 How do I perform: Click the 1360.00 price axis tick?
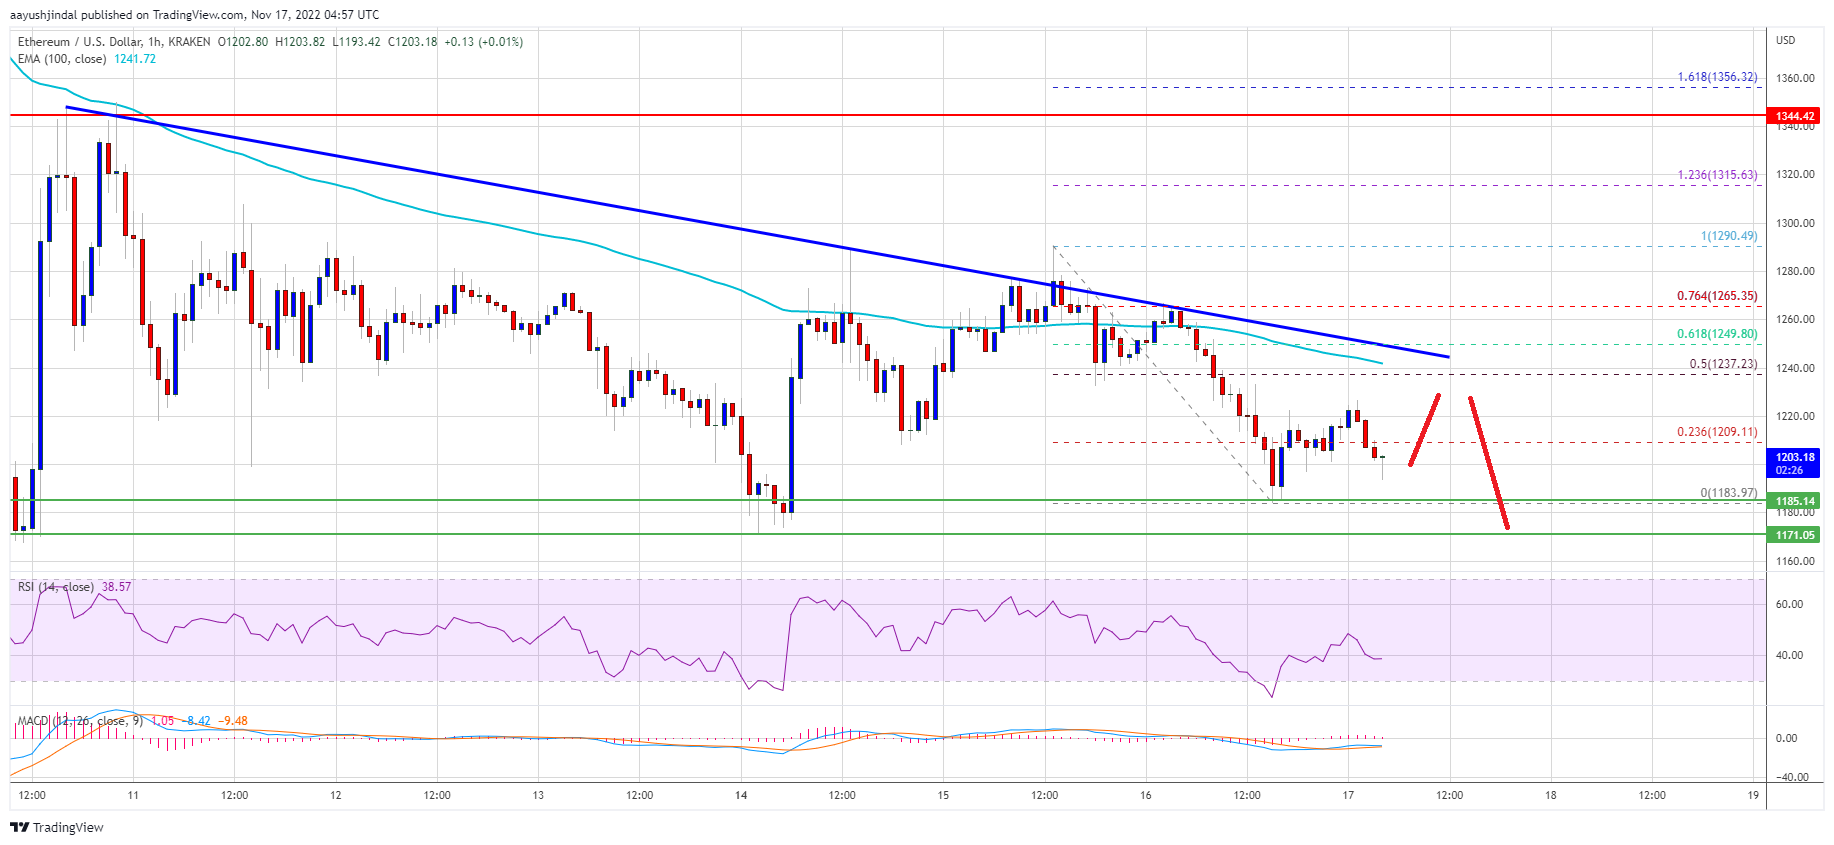pyautogui.click(x=1795, y=78)
